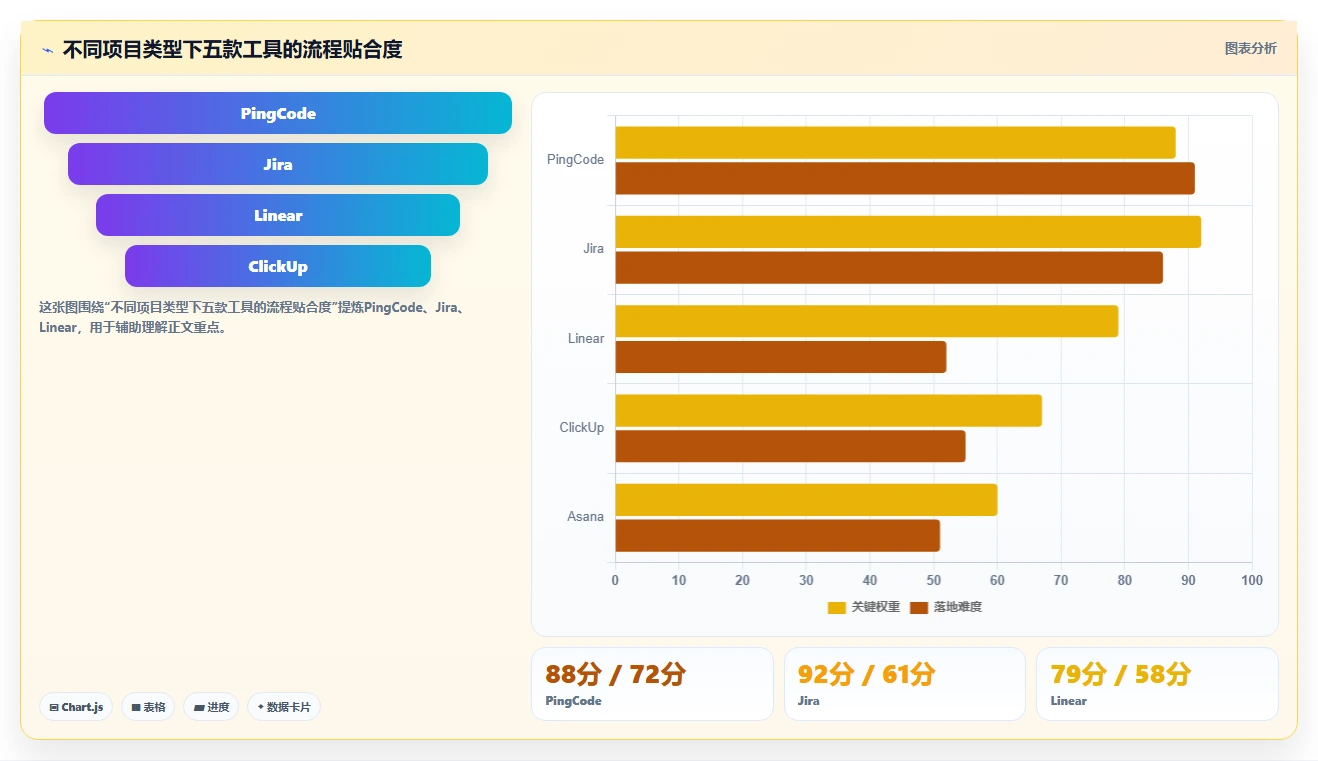Toggle the 落地难度 legend swatch
1318x761 pixels.
919,607
